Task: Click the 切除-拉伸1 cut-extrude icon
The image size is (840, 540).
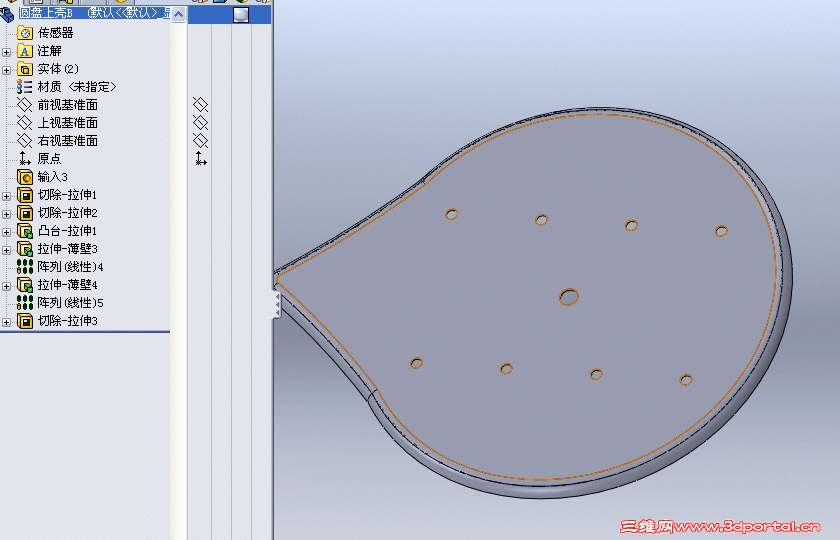Action: (25, 194)
